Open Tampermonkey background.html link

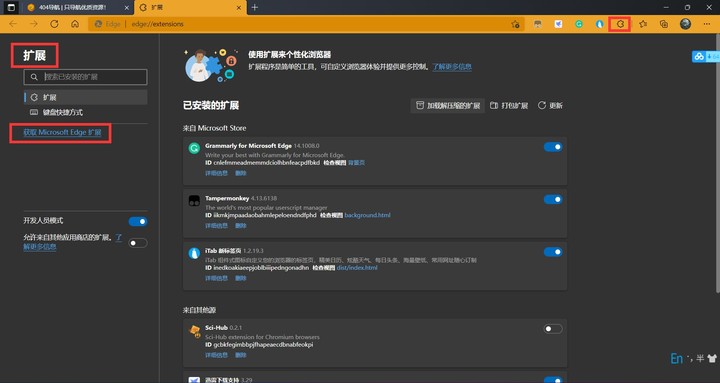[367, 215]
